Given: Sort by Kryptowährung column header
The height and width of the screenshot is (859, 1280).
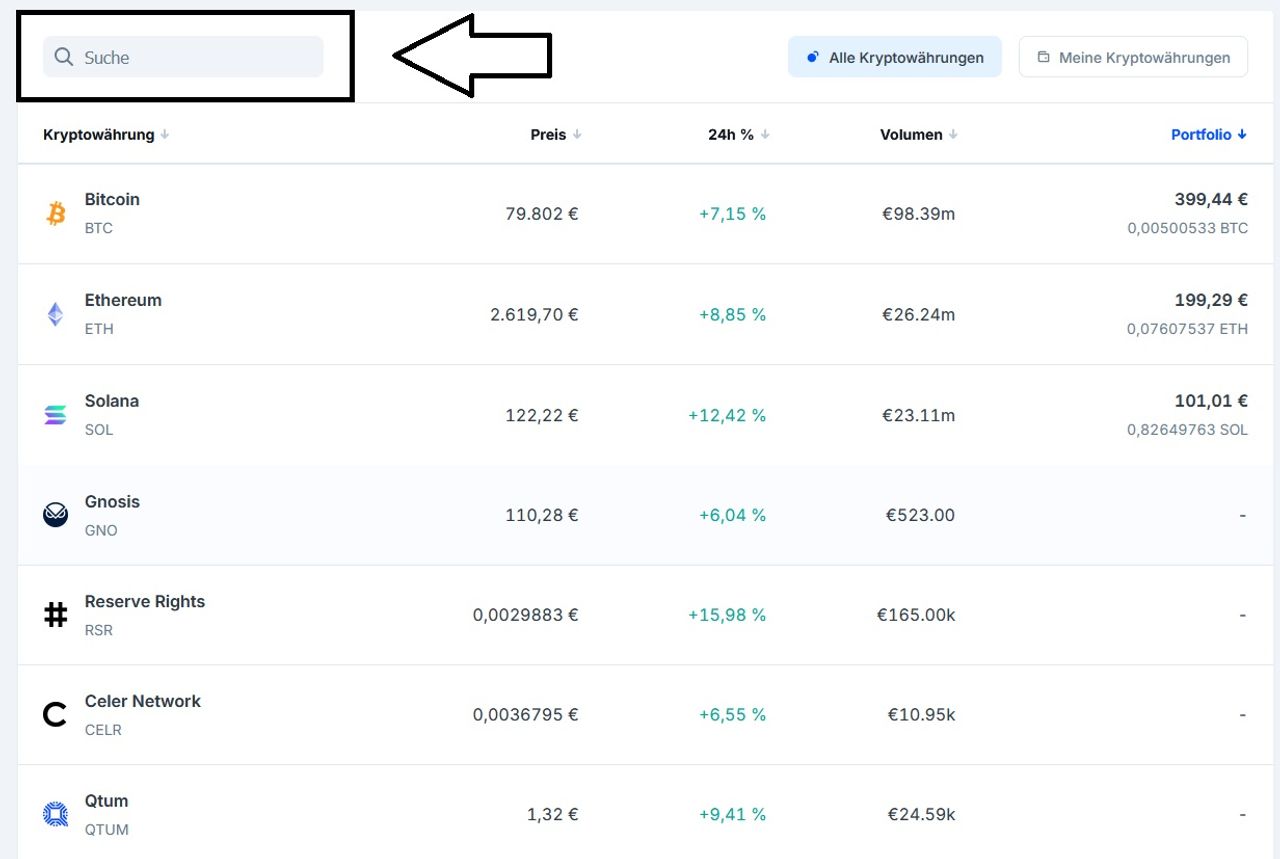Looking at the screenshot, I should [x=99, y=135].
